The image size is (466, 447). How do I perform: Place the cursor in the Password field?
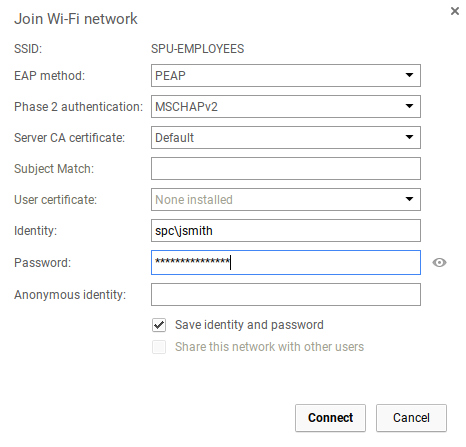[x=286, y=263]
